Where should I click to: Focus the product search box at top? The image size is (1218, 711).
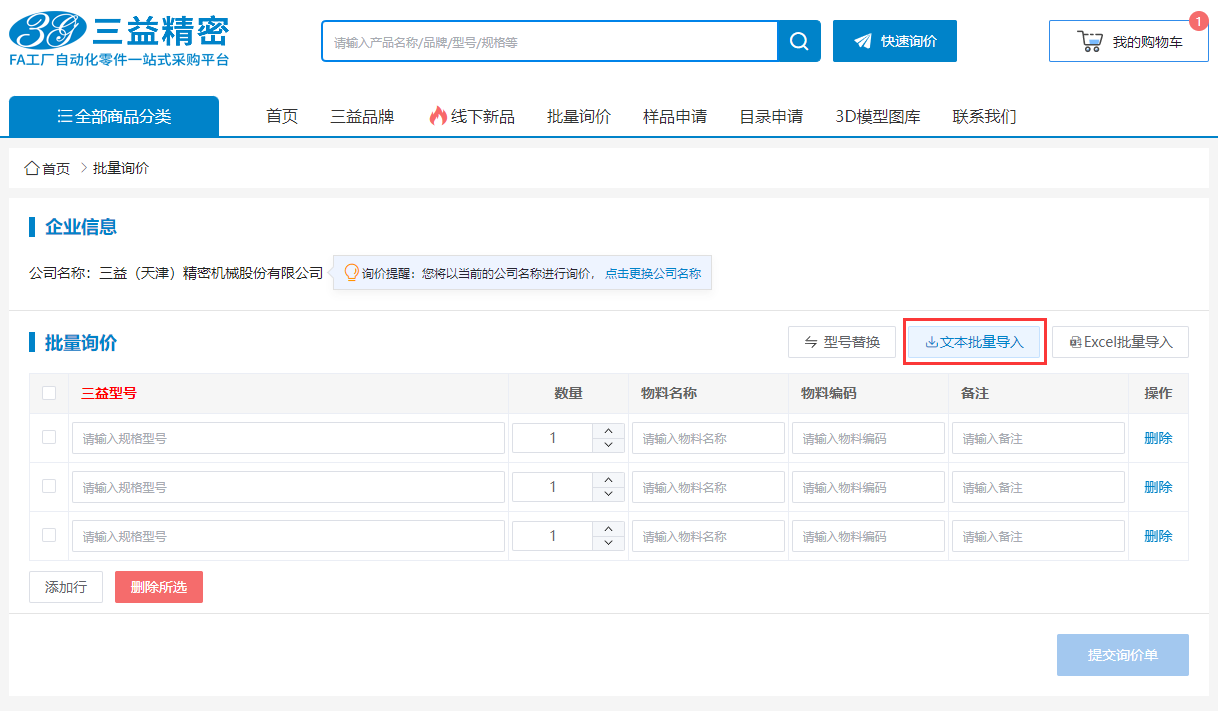click(550, 41)
